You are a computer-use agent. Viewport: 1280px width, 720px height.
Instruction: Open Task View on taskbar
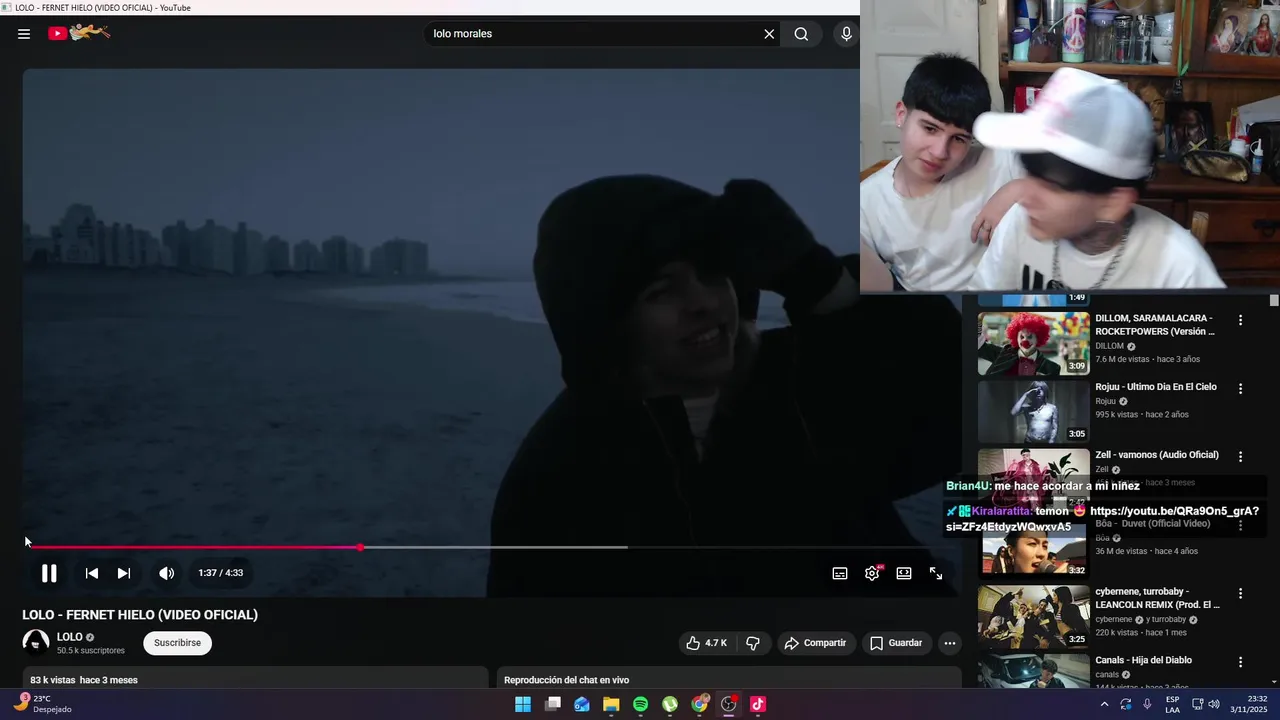tap(552, 704)
